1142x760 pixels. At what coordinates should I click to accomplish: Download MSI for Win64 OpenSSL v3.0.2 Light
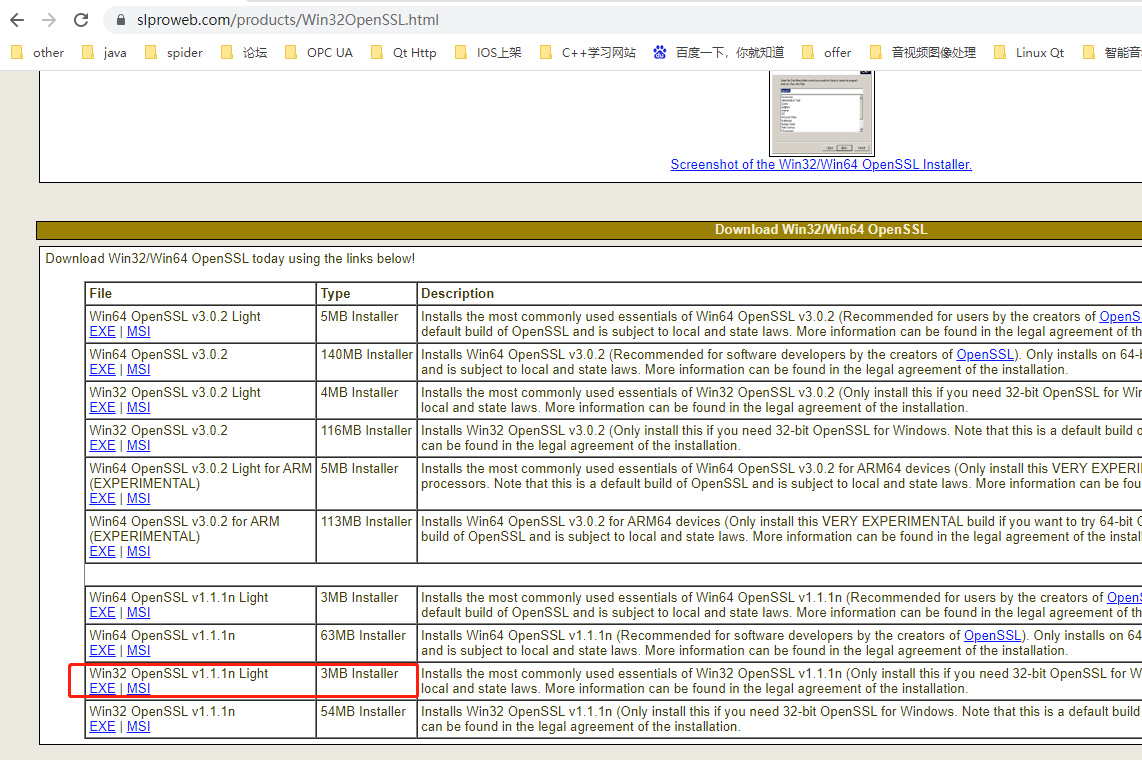138,332
